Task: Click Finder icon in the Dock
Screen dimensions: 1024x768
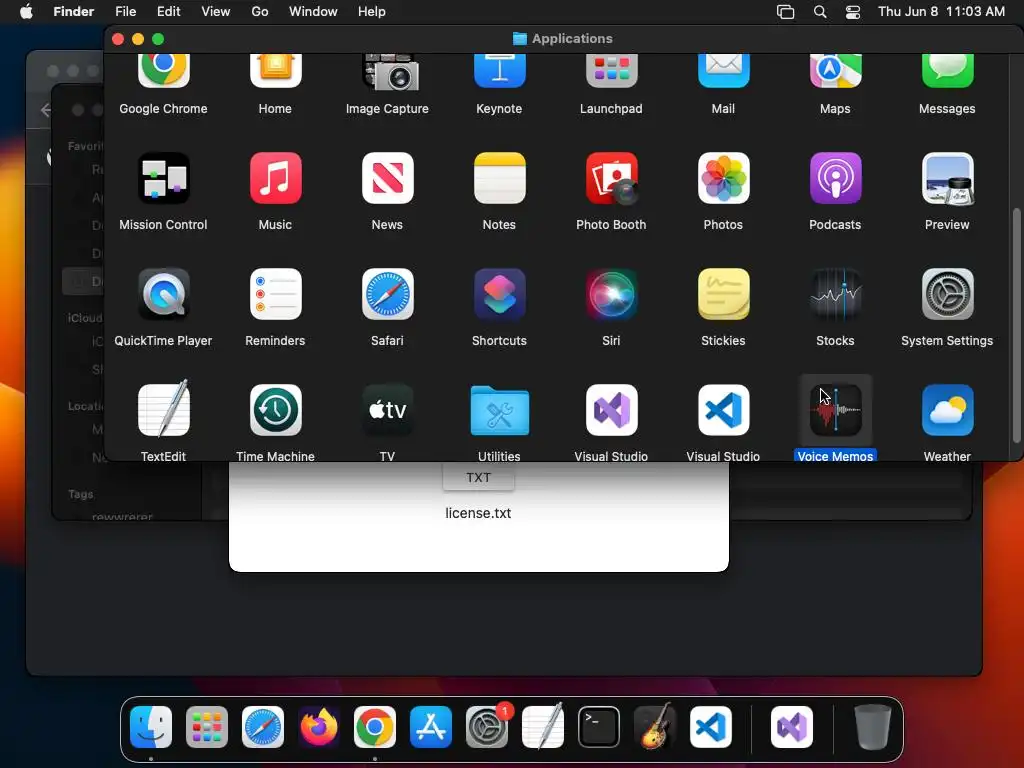Action: pos(151,727)
